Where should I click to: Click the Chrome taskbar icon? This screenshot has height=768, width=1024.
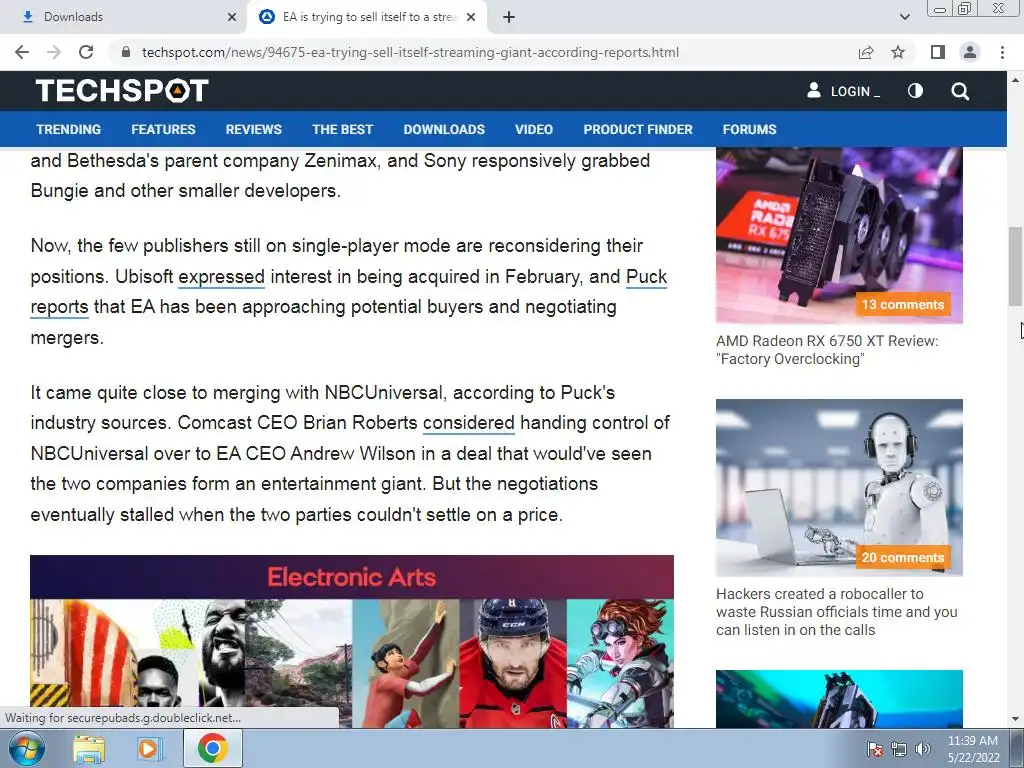coord(212,748)
